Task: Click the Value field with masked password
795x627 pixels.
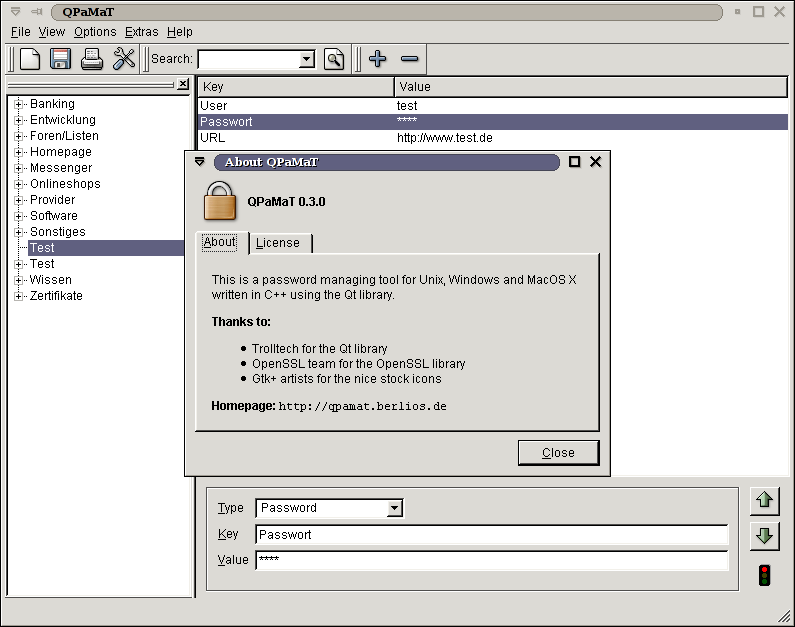Action: click(492, 561)
